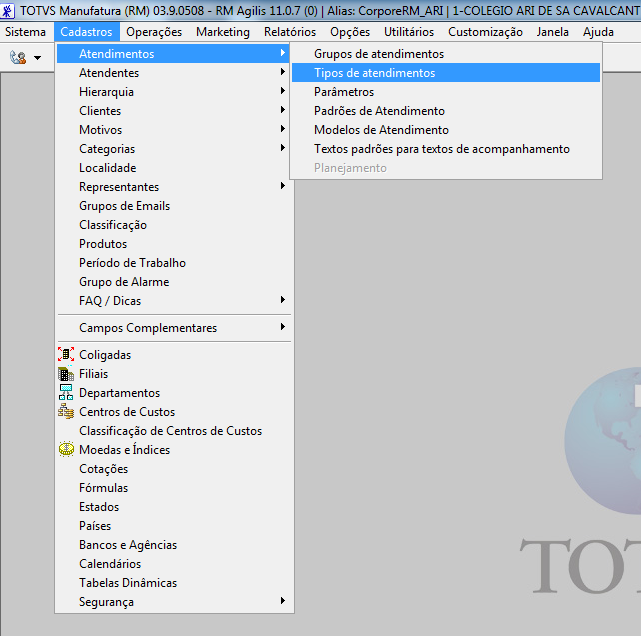Open the Janela menu

[553, 32]
